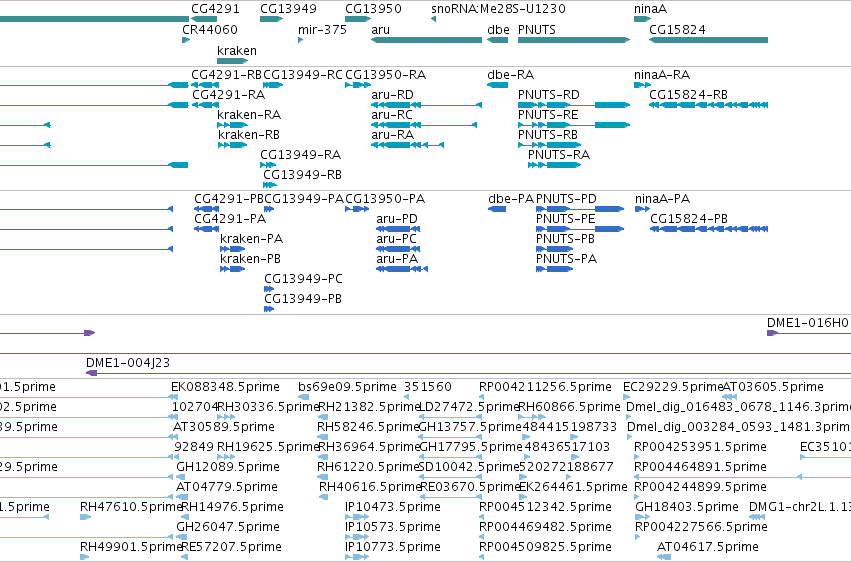The width and height of the screenshot is (851, 562).
Task: Click EST AT04617.5prime
Action: pyautogui.click(x=708, y=547)
